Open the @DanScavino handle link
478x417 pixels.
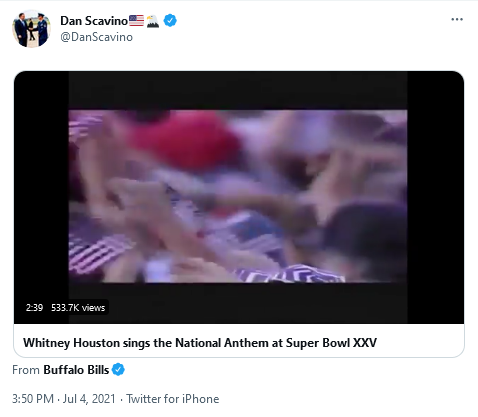[x=96, y=37]
